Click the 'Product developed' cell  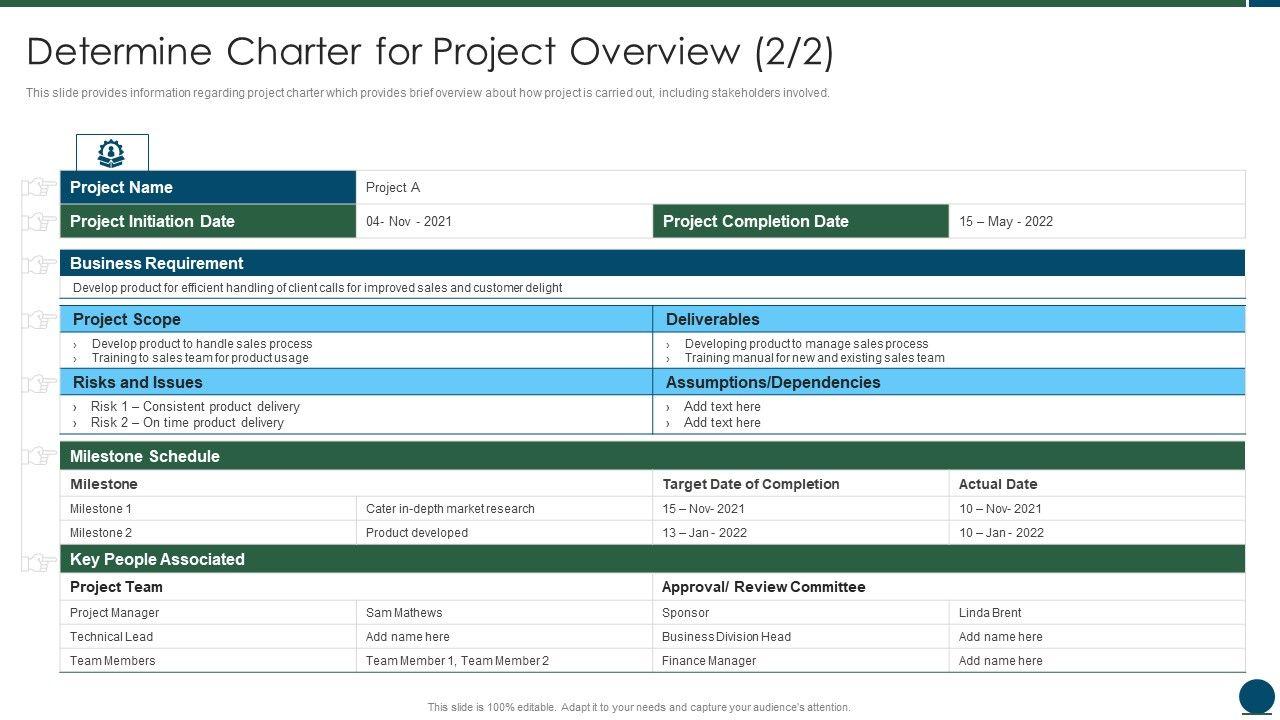pyautogui.click(x=504, y=533)
